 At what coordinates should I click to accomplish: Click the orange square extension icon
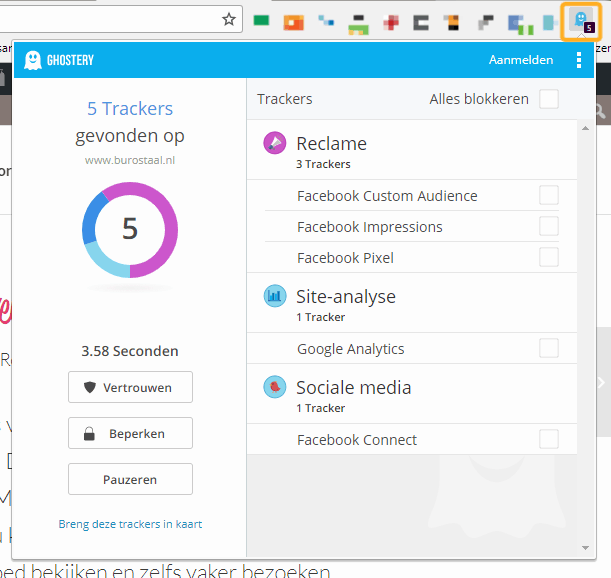tap(294, 22)
